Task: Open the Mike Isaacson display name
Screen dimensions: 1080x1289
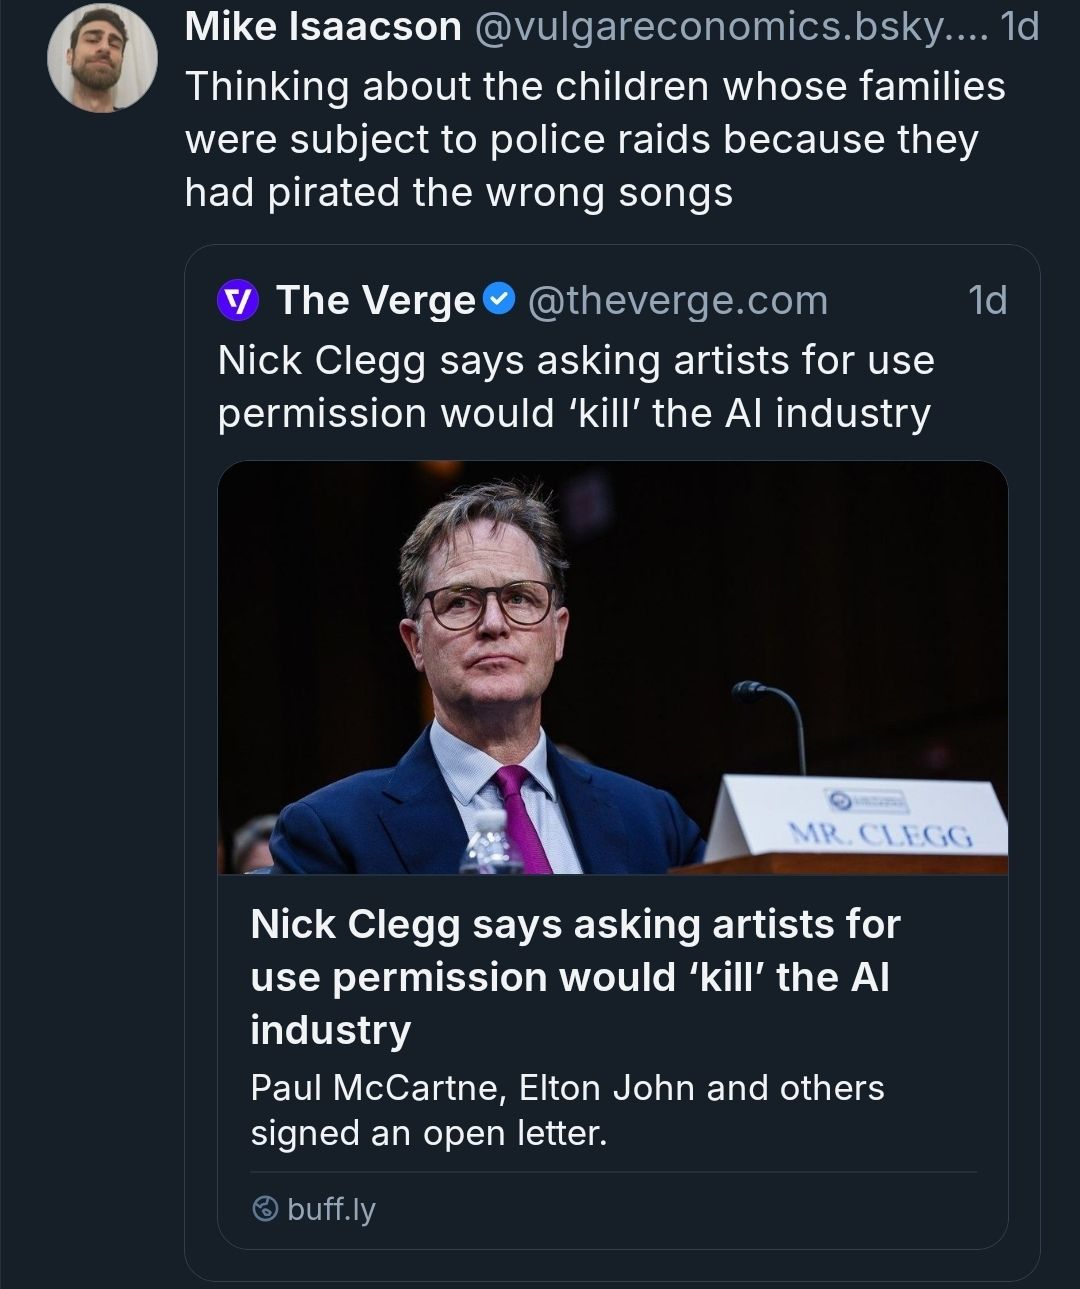Action: (x=323, y=27)
